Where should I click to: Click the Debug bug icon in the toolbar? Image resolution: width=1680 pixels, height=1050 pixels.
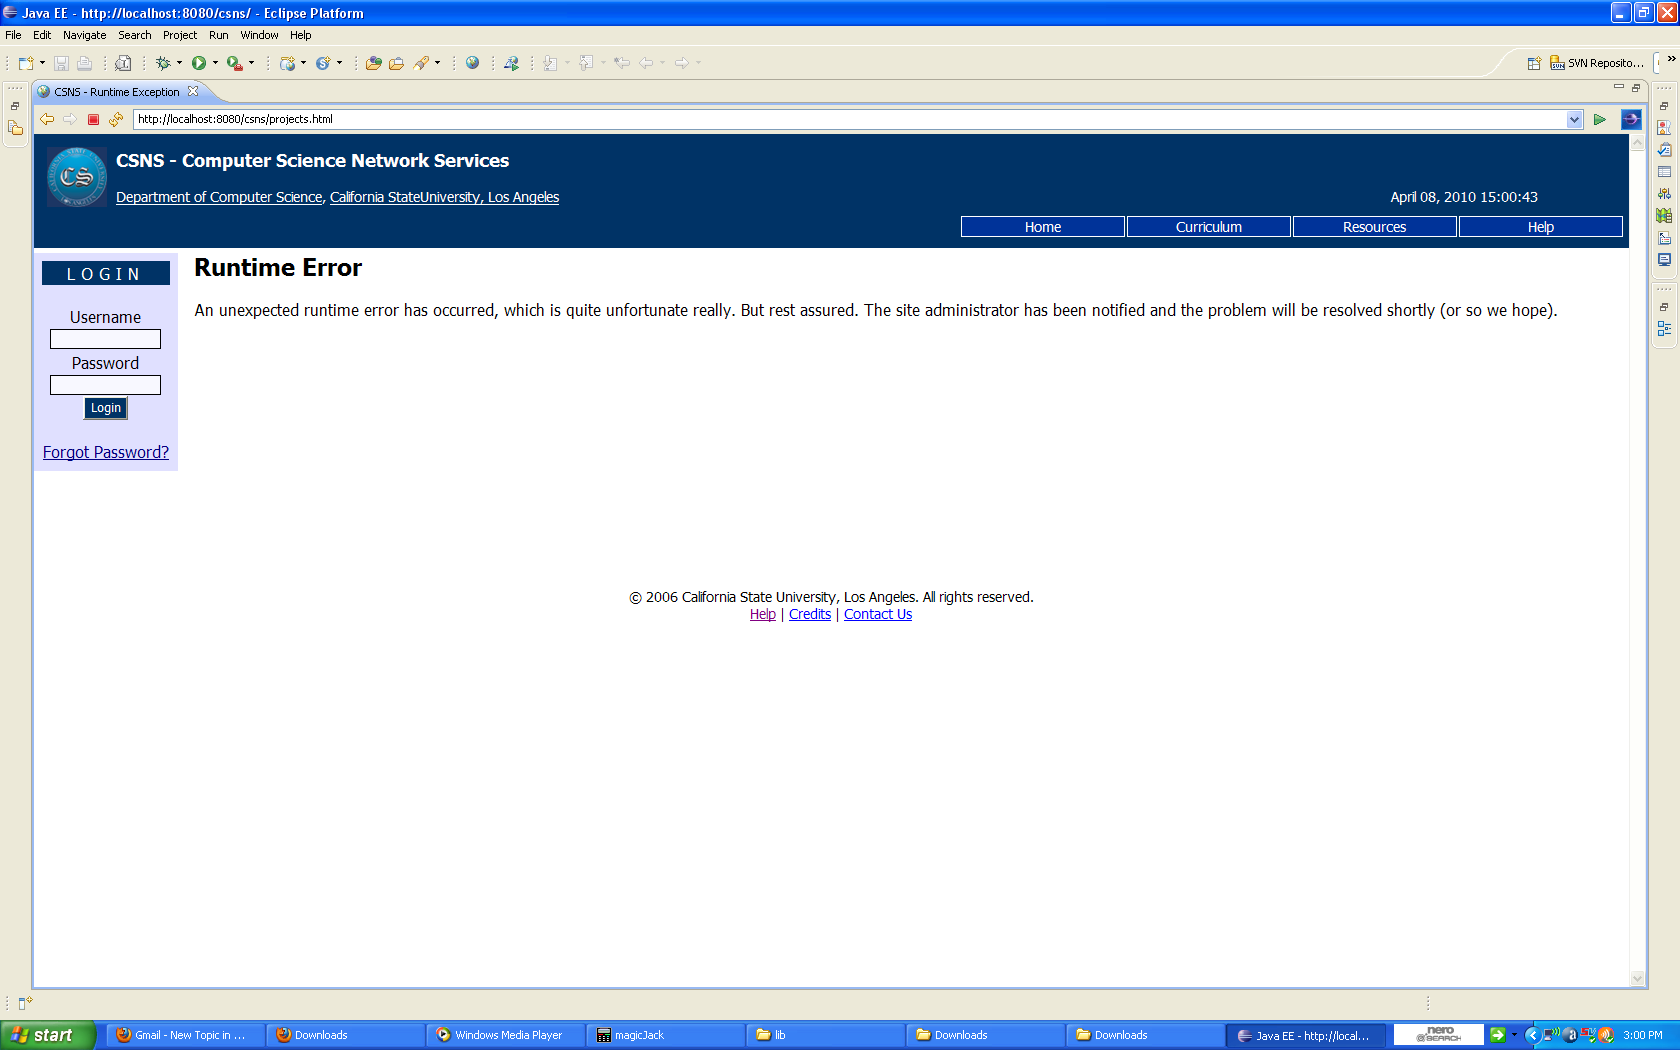163,63
